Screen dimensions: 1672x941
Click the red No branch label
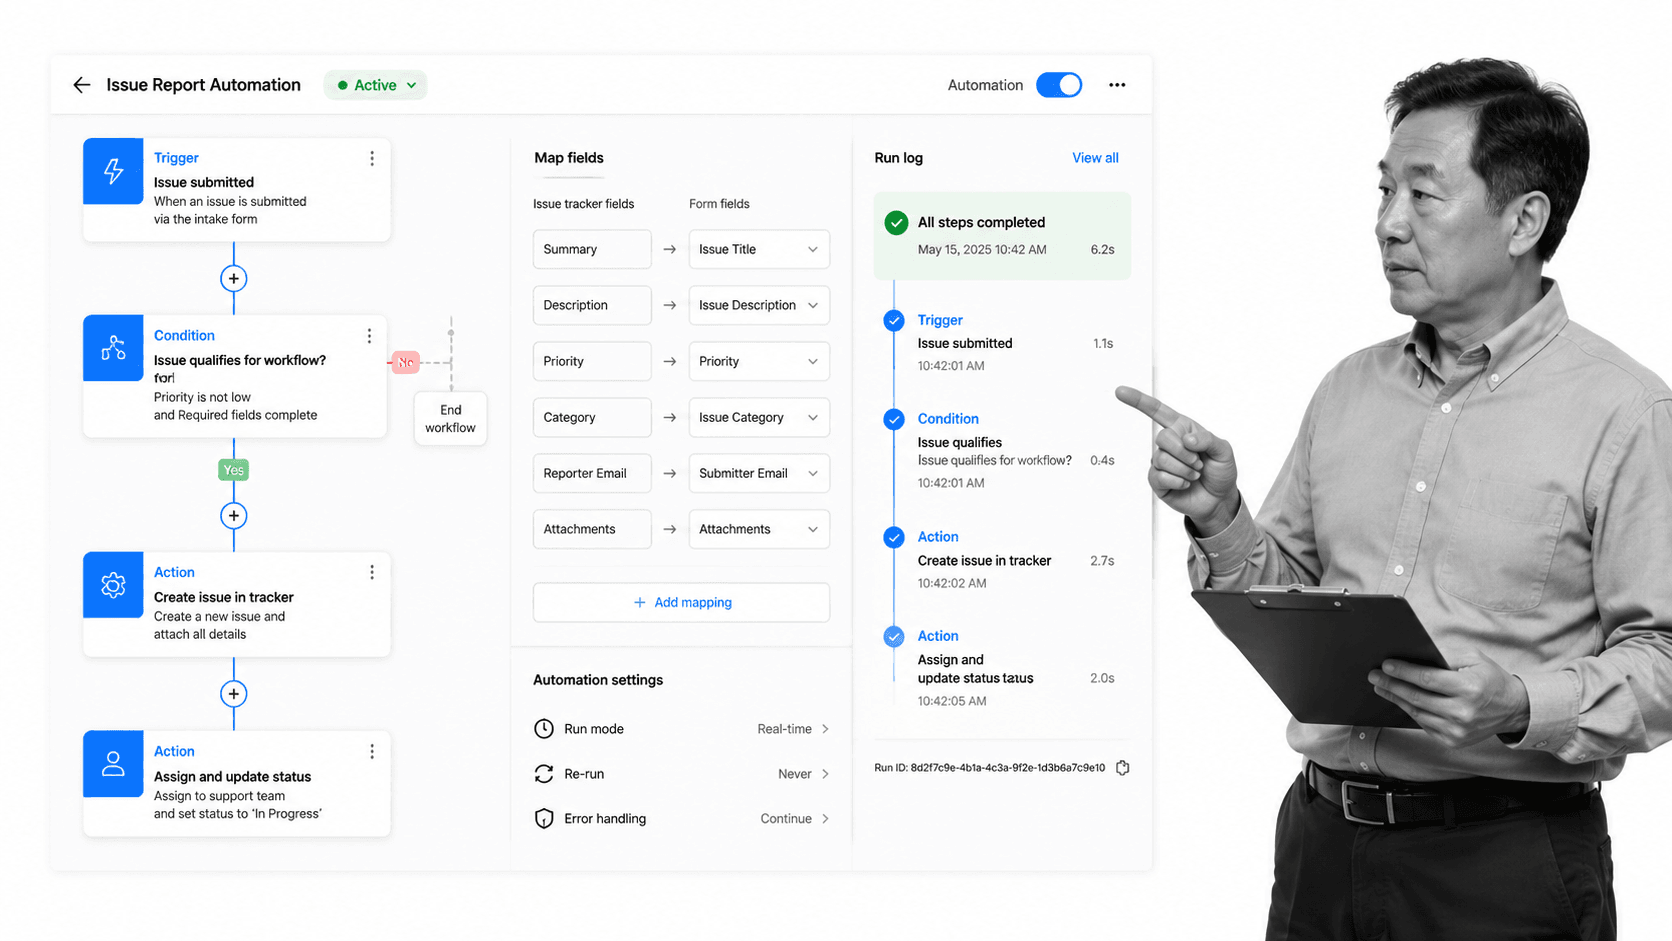point(405,363)
